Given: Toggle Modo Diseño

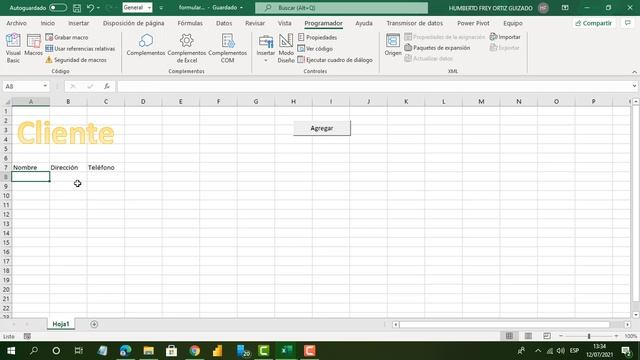Looking at the screenshot, I should click(286, 48).
